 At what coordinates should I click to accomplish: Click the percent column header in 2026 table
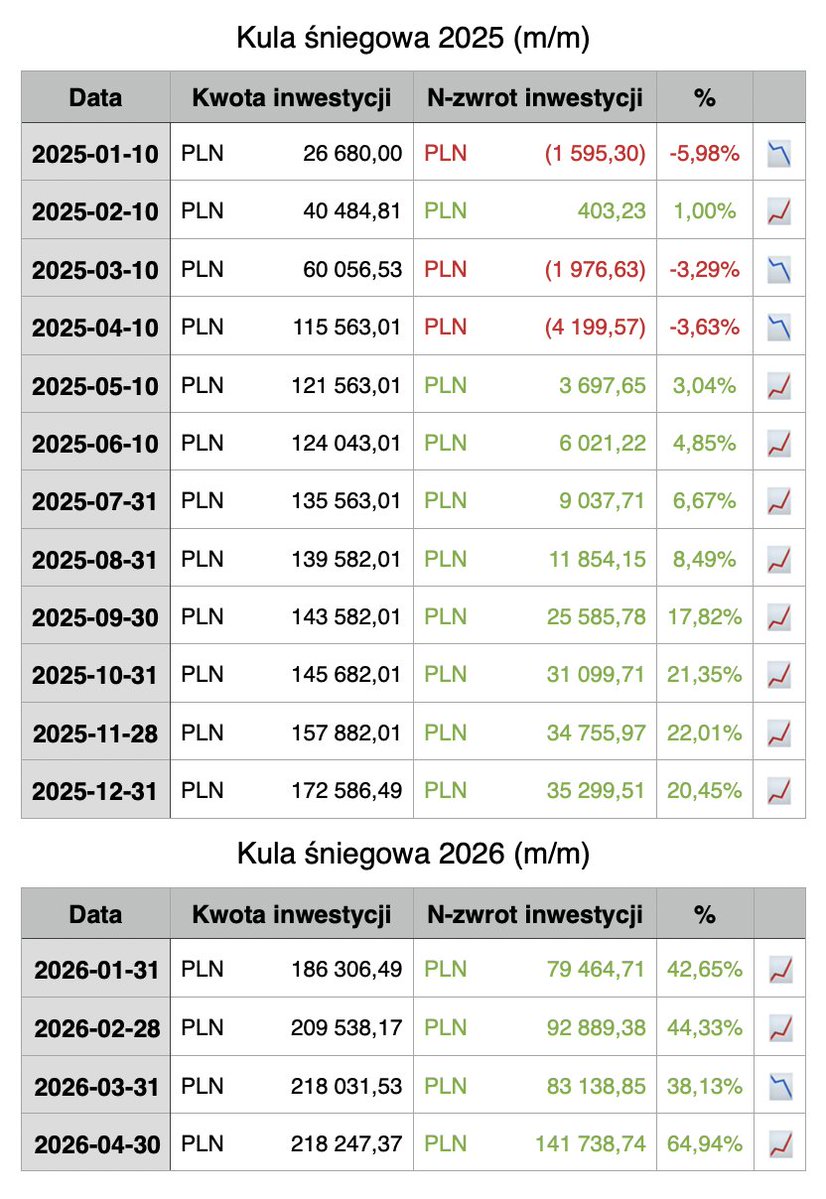pyautogui.click(x=706, y=914)
